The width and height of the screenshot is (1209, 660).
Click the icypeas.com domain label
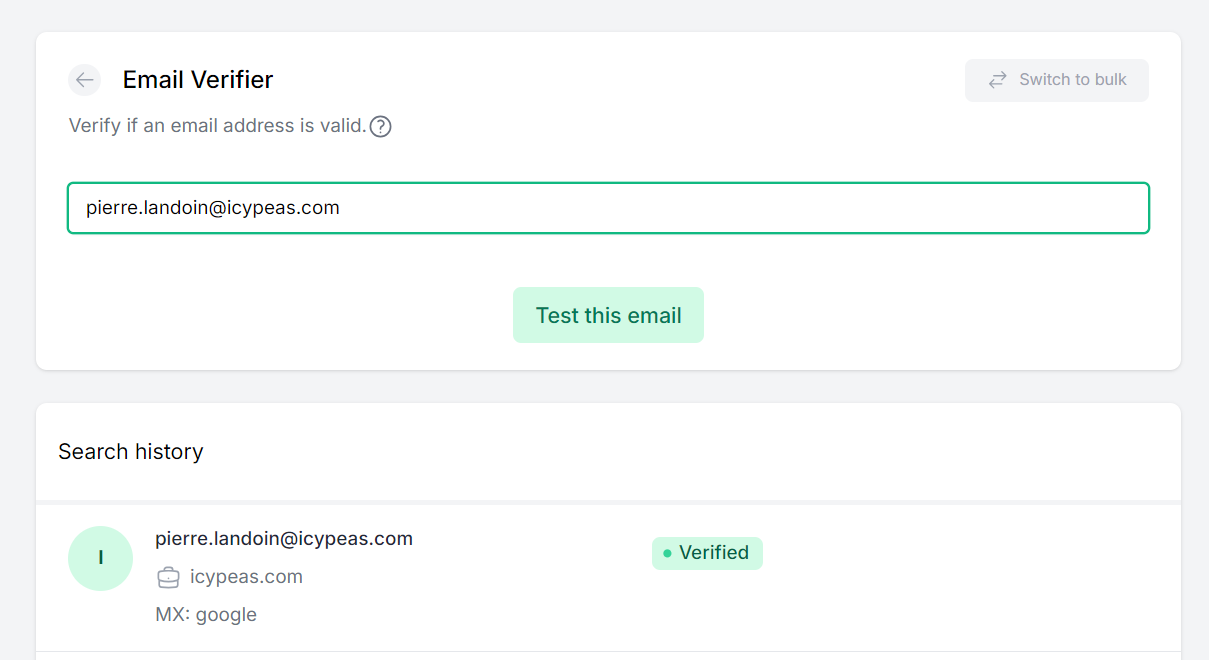[x=246, y=577]
